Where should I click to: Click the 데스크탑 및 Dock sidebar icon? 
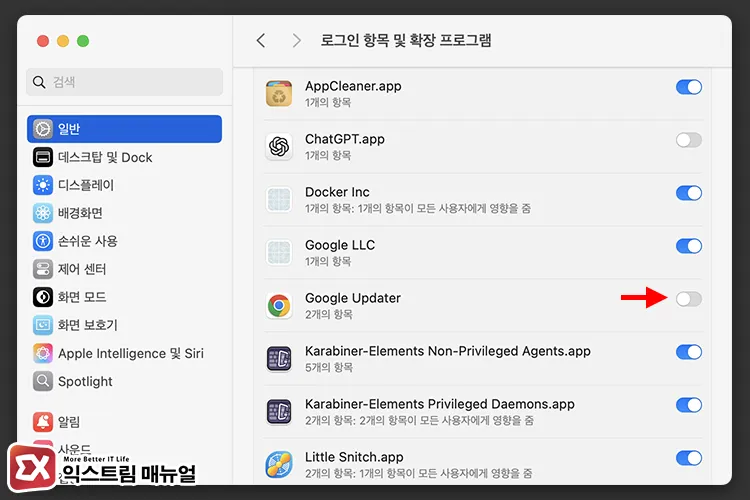point(43,157)
